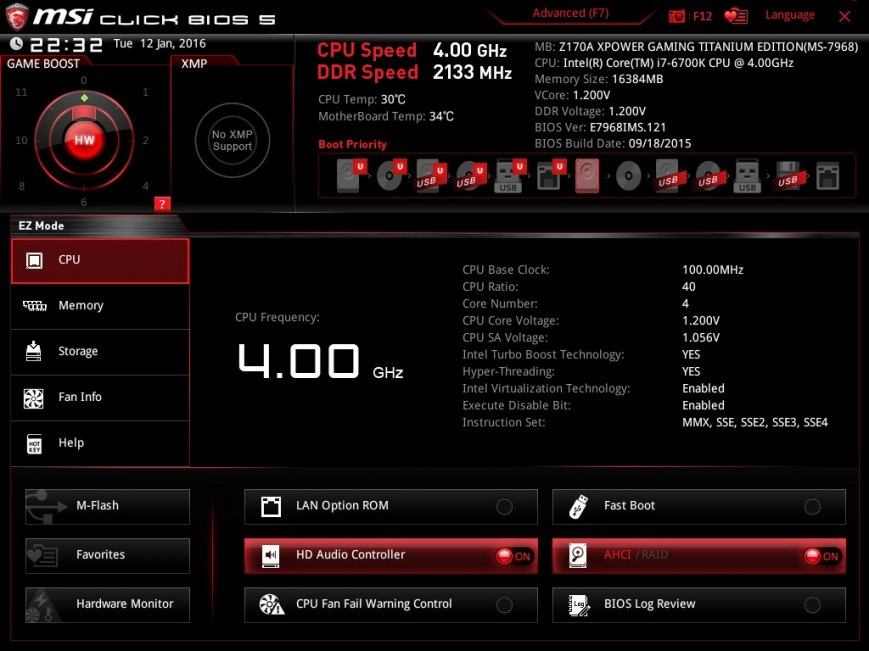
Task: Click the CPU Ratio value 40
Action: [x=689, y=287]
